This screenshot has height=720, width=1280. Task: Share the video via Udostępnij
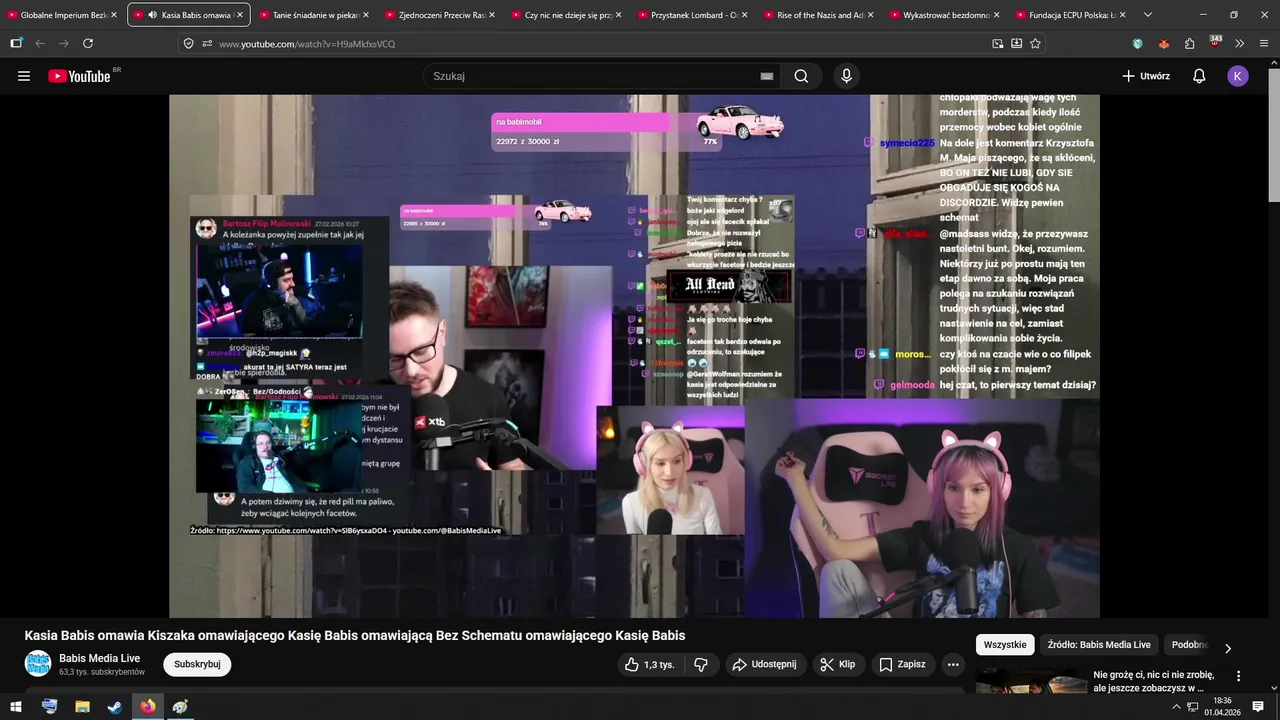[x=764, y=664]
